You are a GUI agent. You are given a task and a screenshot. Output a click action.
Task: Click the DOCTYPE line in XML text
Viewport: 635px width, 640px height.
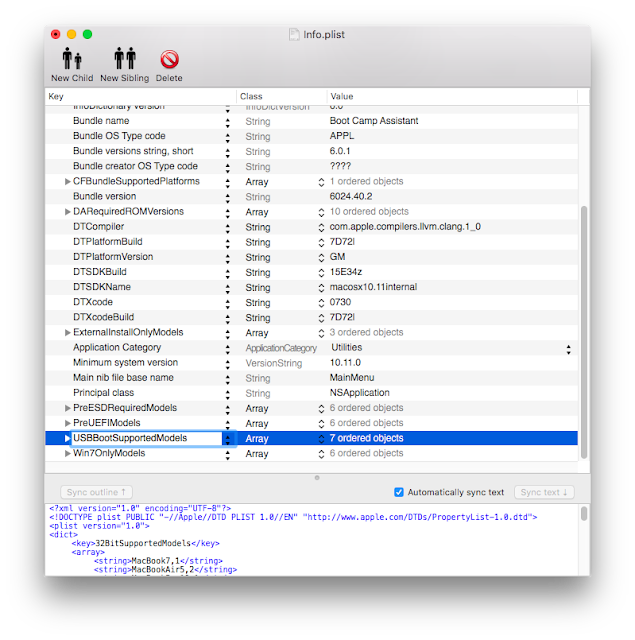(293, 517)
